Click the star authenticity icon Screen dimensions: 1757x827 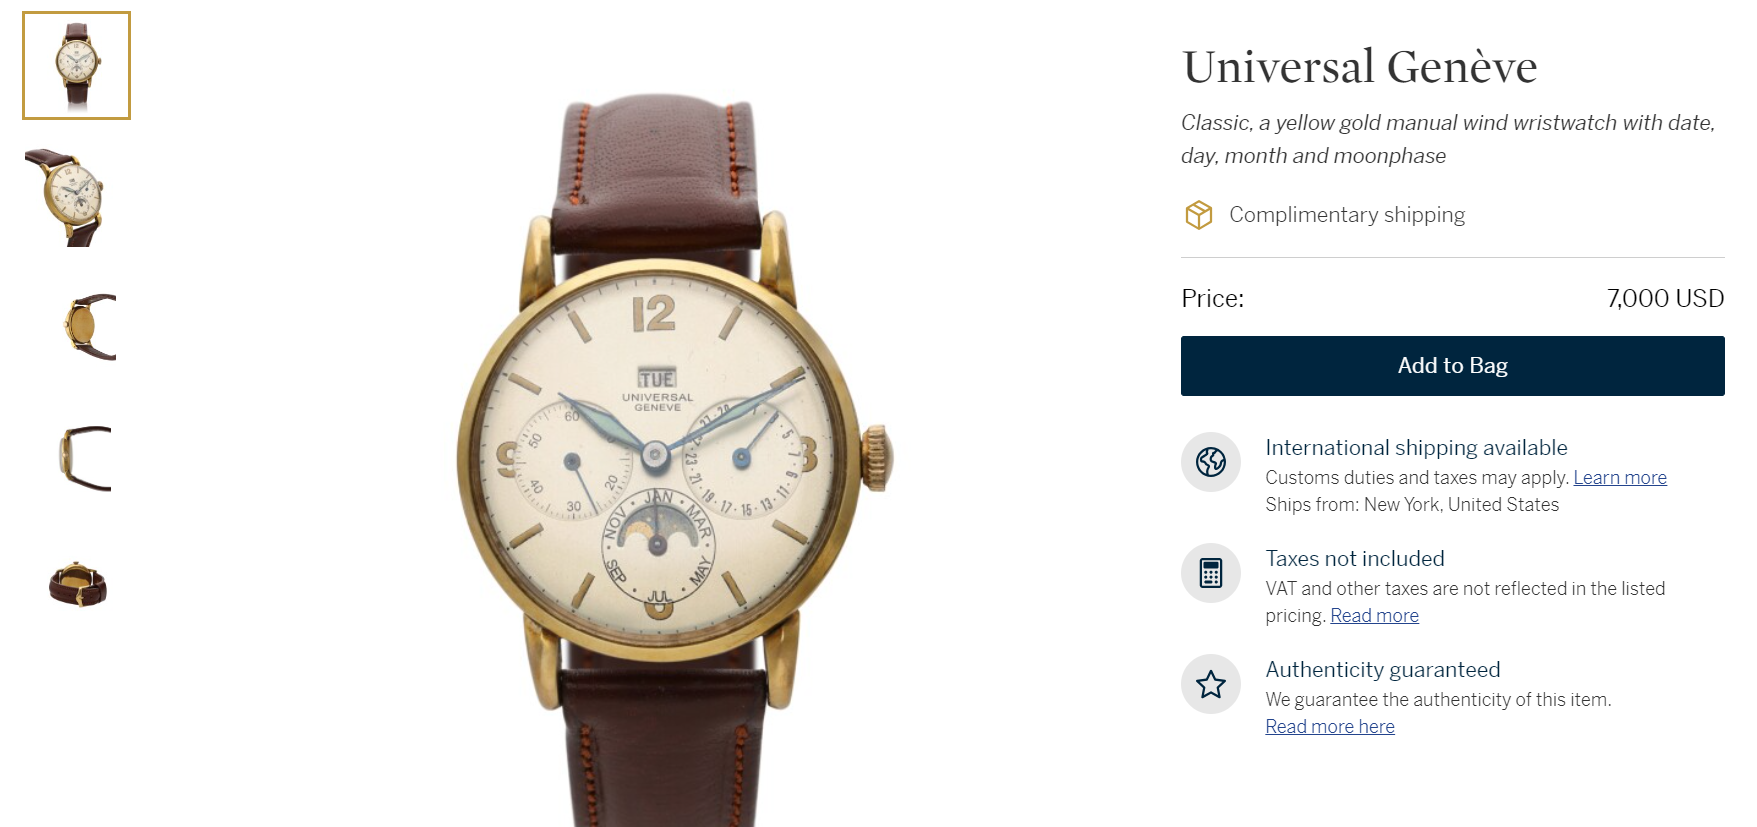[x=1211, y=684]
